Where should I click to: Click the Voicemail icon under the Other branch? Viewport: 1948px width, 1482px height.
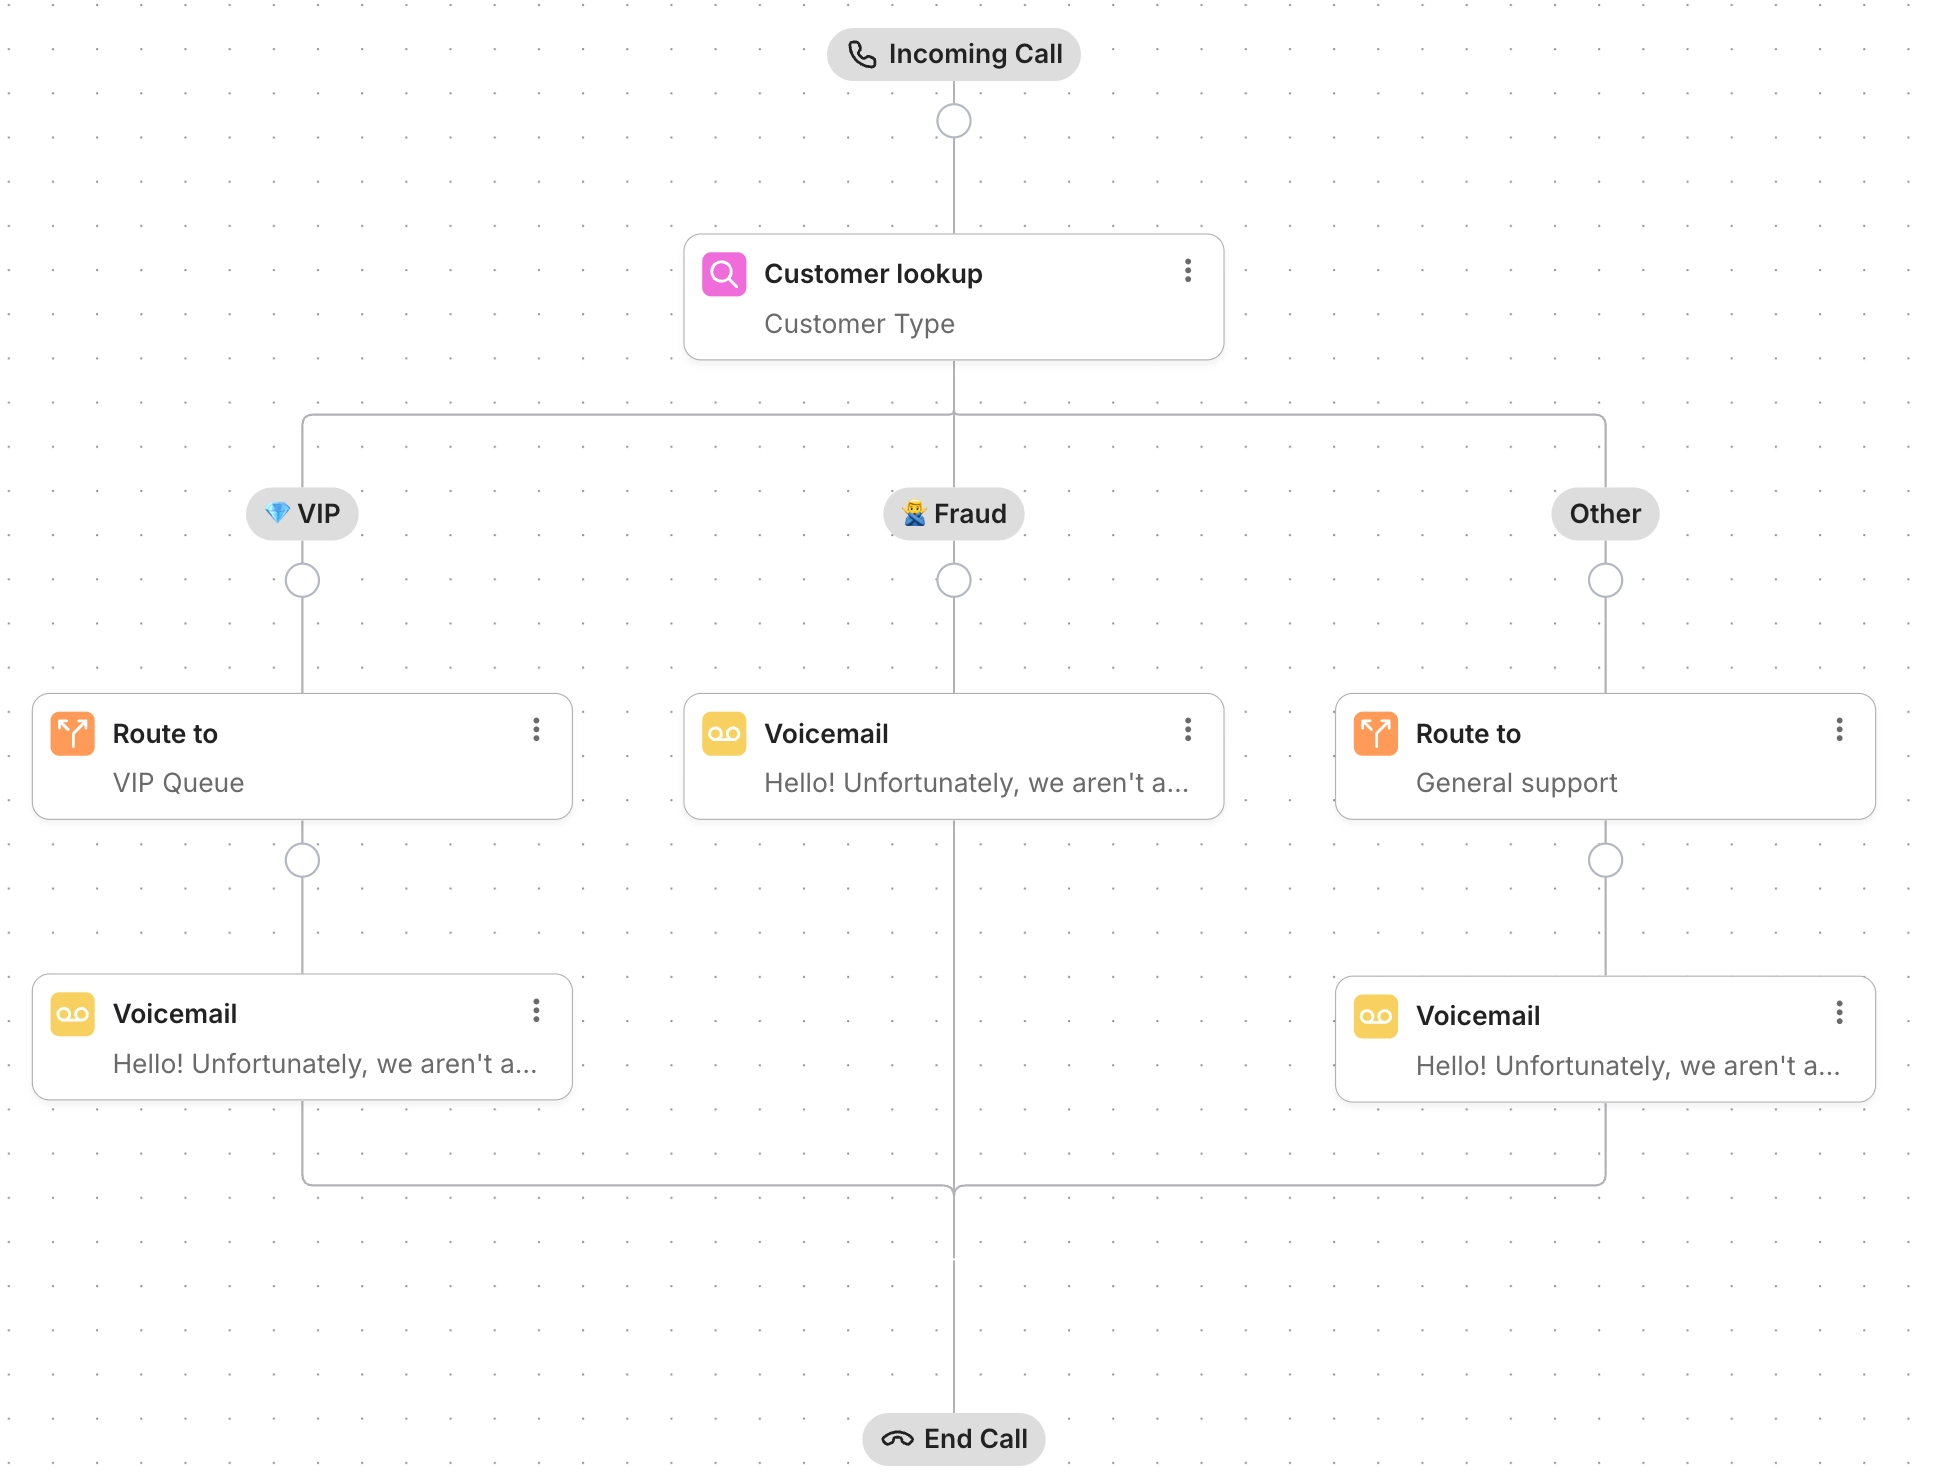pyautogui.click(x=1375, y=1015)
